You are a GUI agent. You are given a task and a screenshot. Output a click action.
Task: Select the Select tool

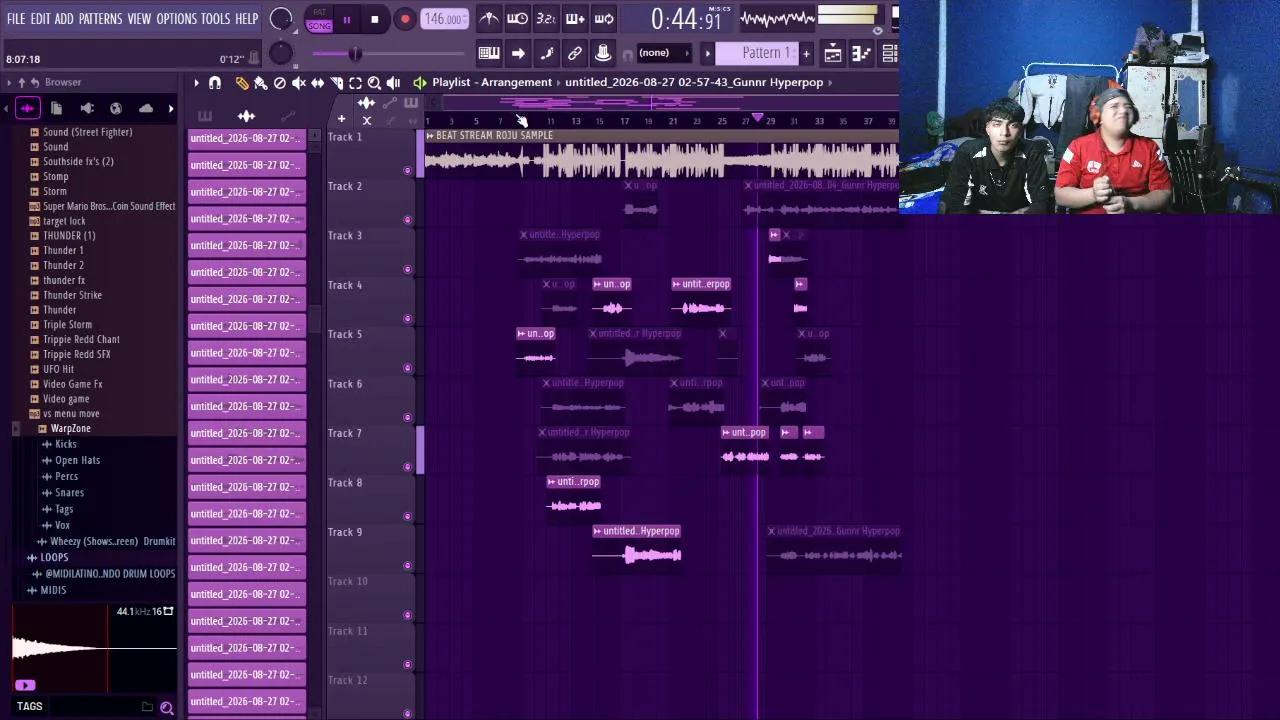(x=356, y=83)
